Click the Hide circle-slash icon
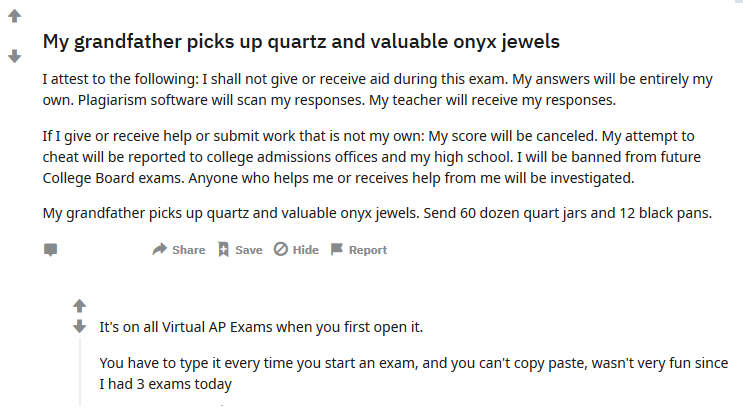 281,249
